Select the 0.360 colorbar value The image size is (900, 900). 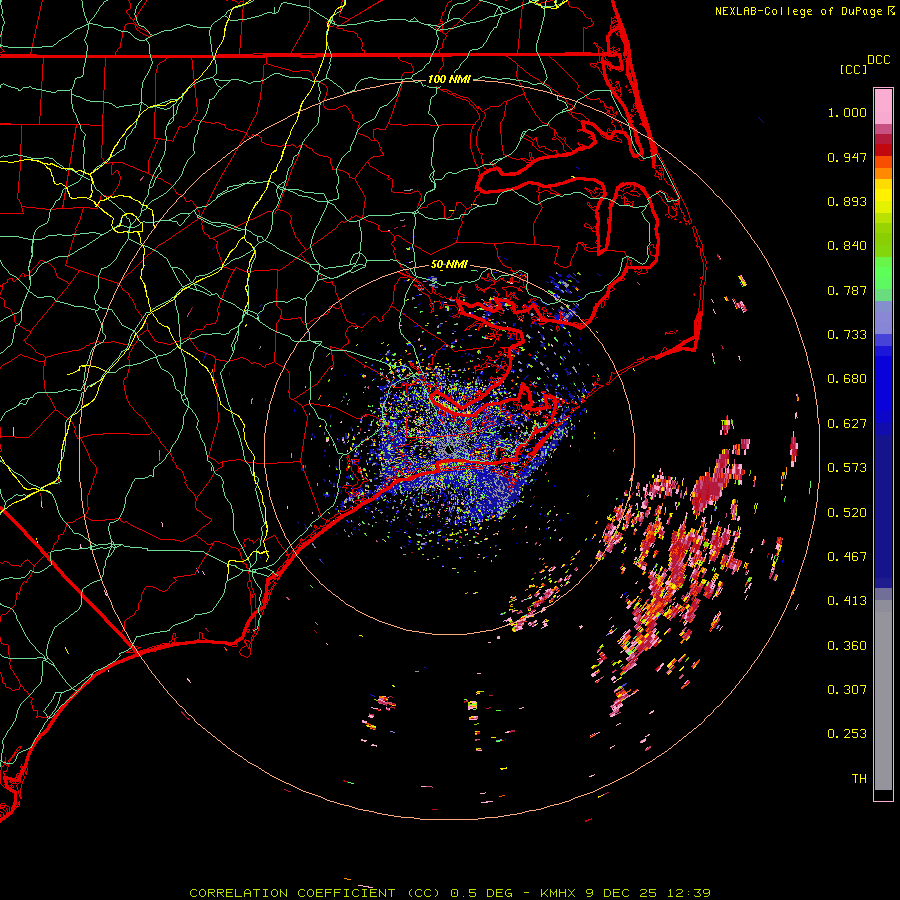point(847,646)
